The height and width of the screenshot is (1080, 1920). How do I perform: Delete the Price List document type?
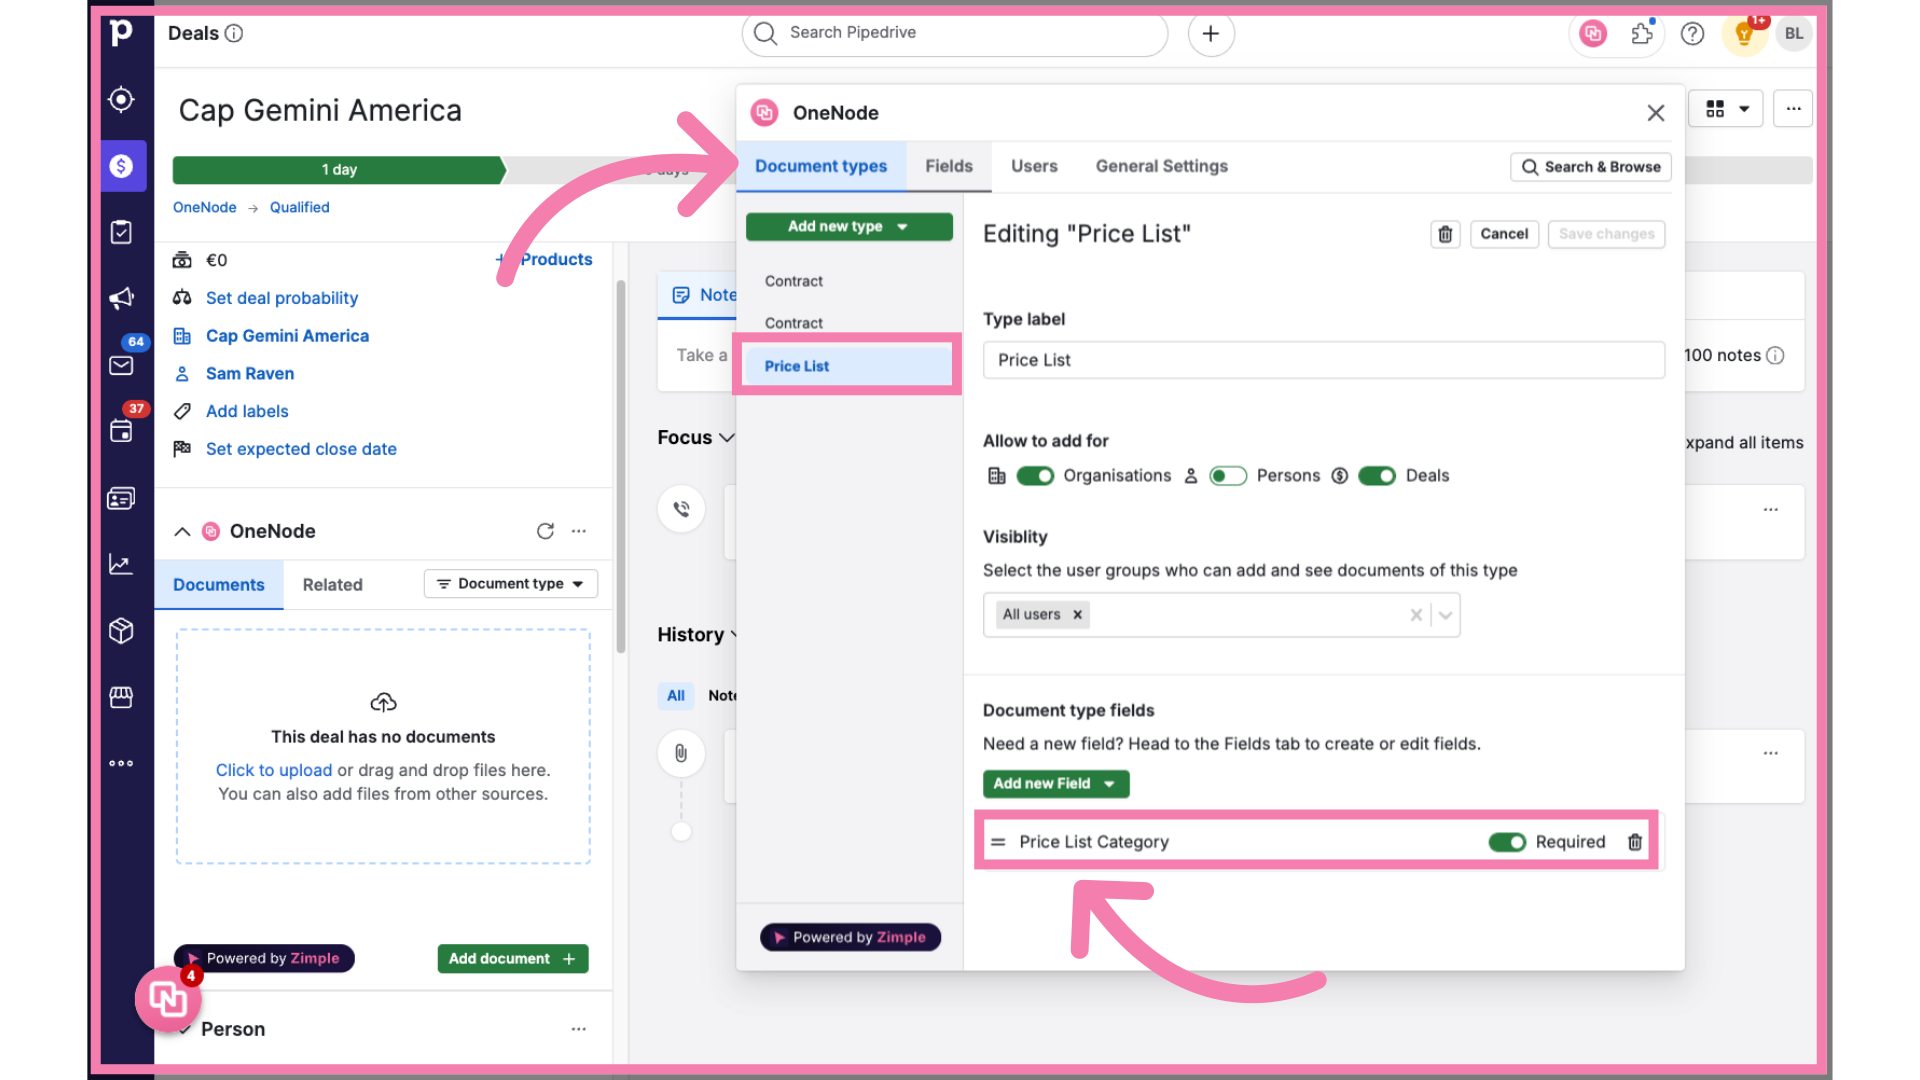point(1445,234)
